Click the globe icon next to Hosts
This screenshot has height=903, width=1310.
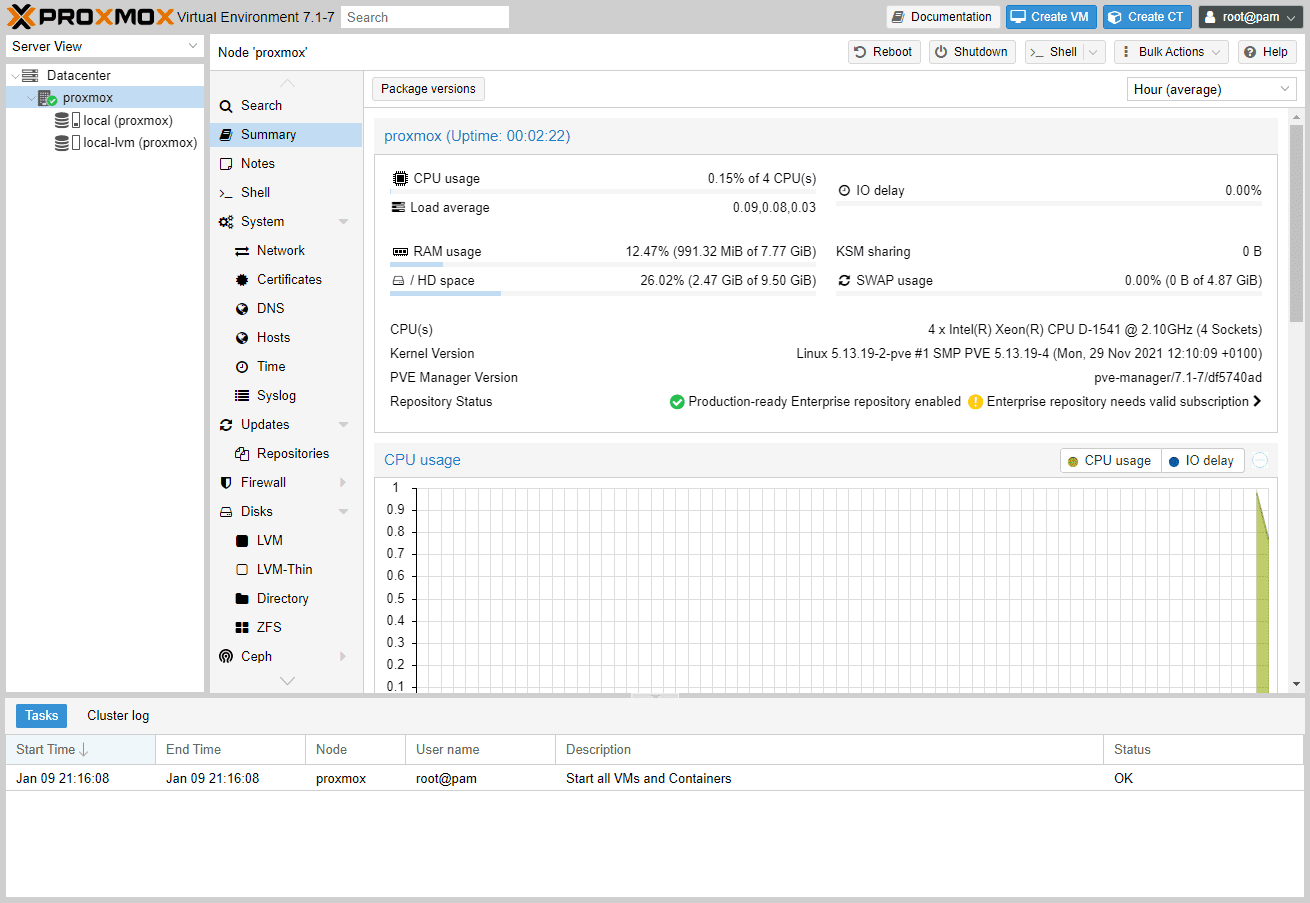click(242, 338)
